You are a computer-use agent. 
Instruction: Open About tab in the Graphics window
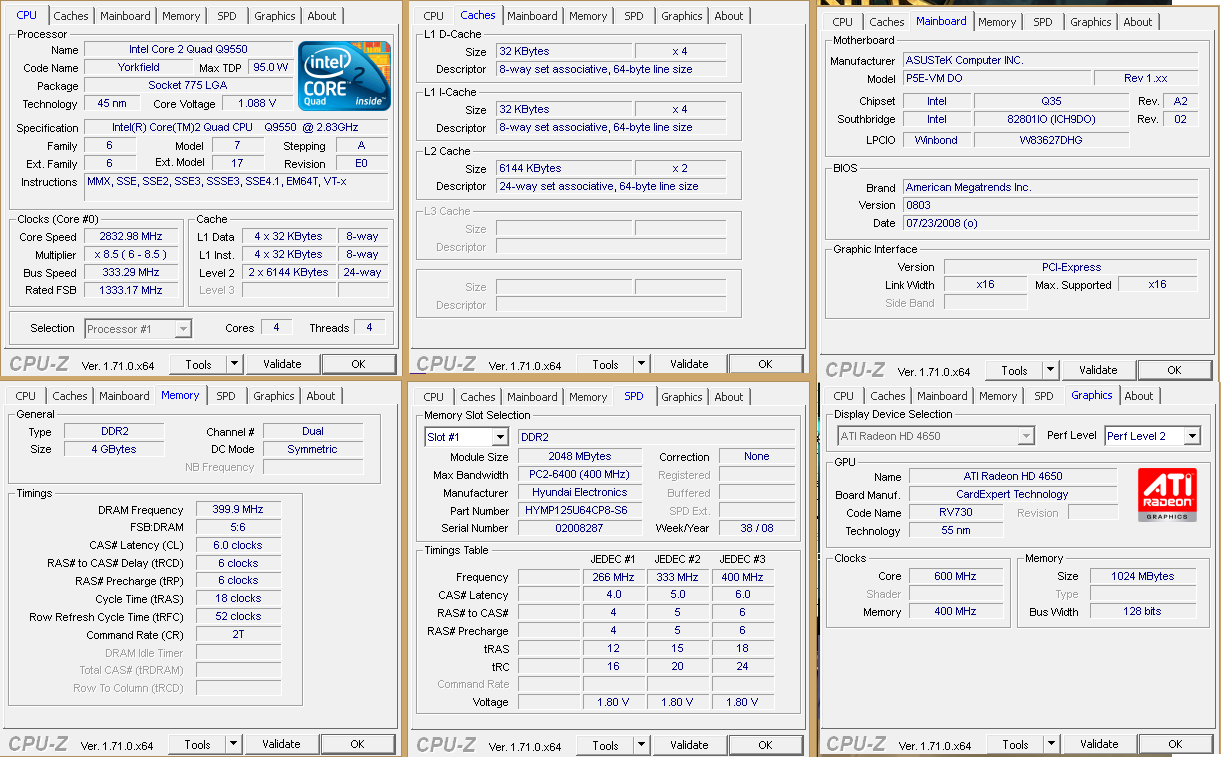coord(1139,396)
